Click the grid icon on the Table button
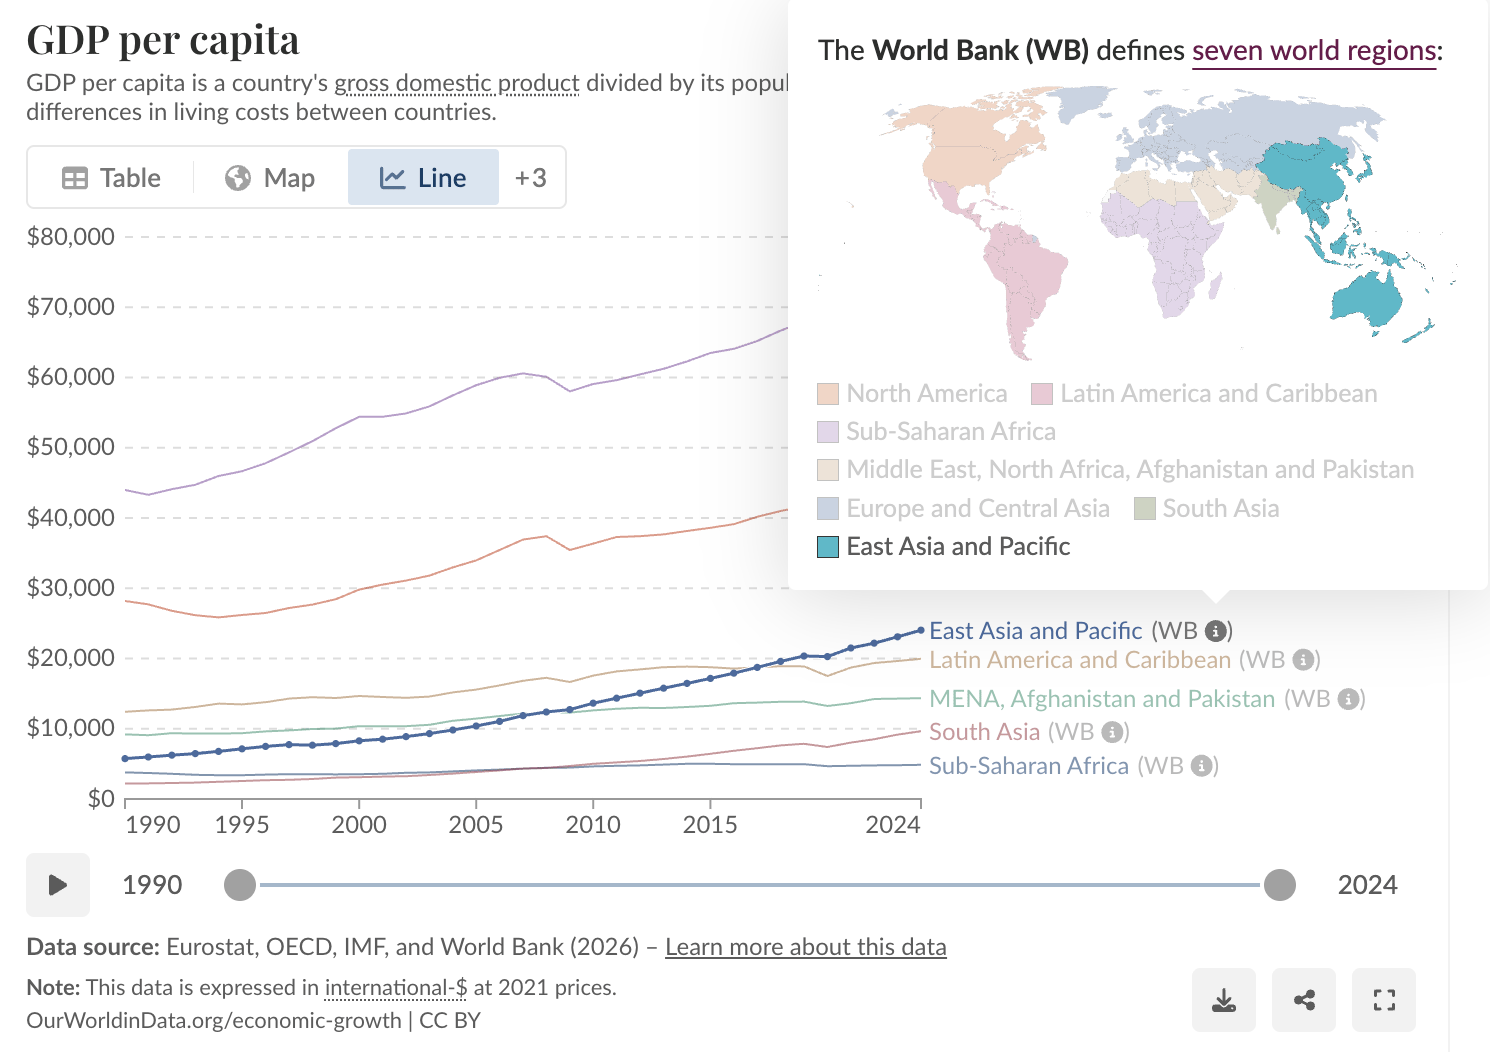 pos(74,177)
